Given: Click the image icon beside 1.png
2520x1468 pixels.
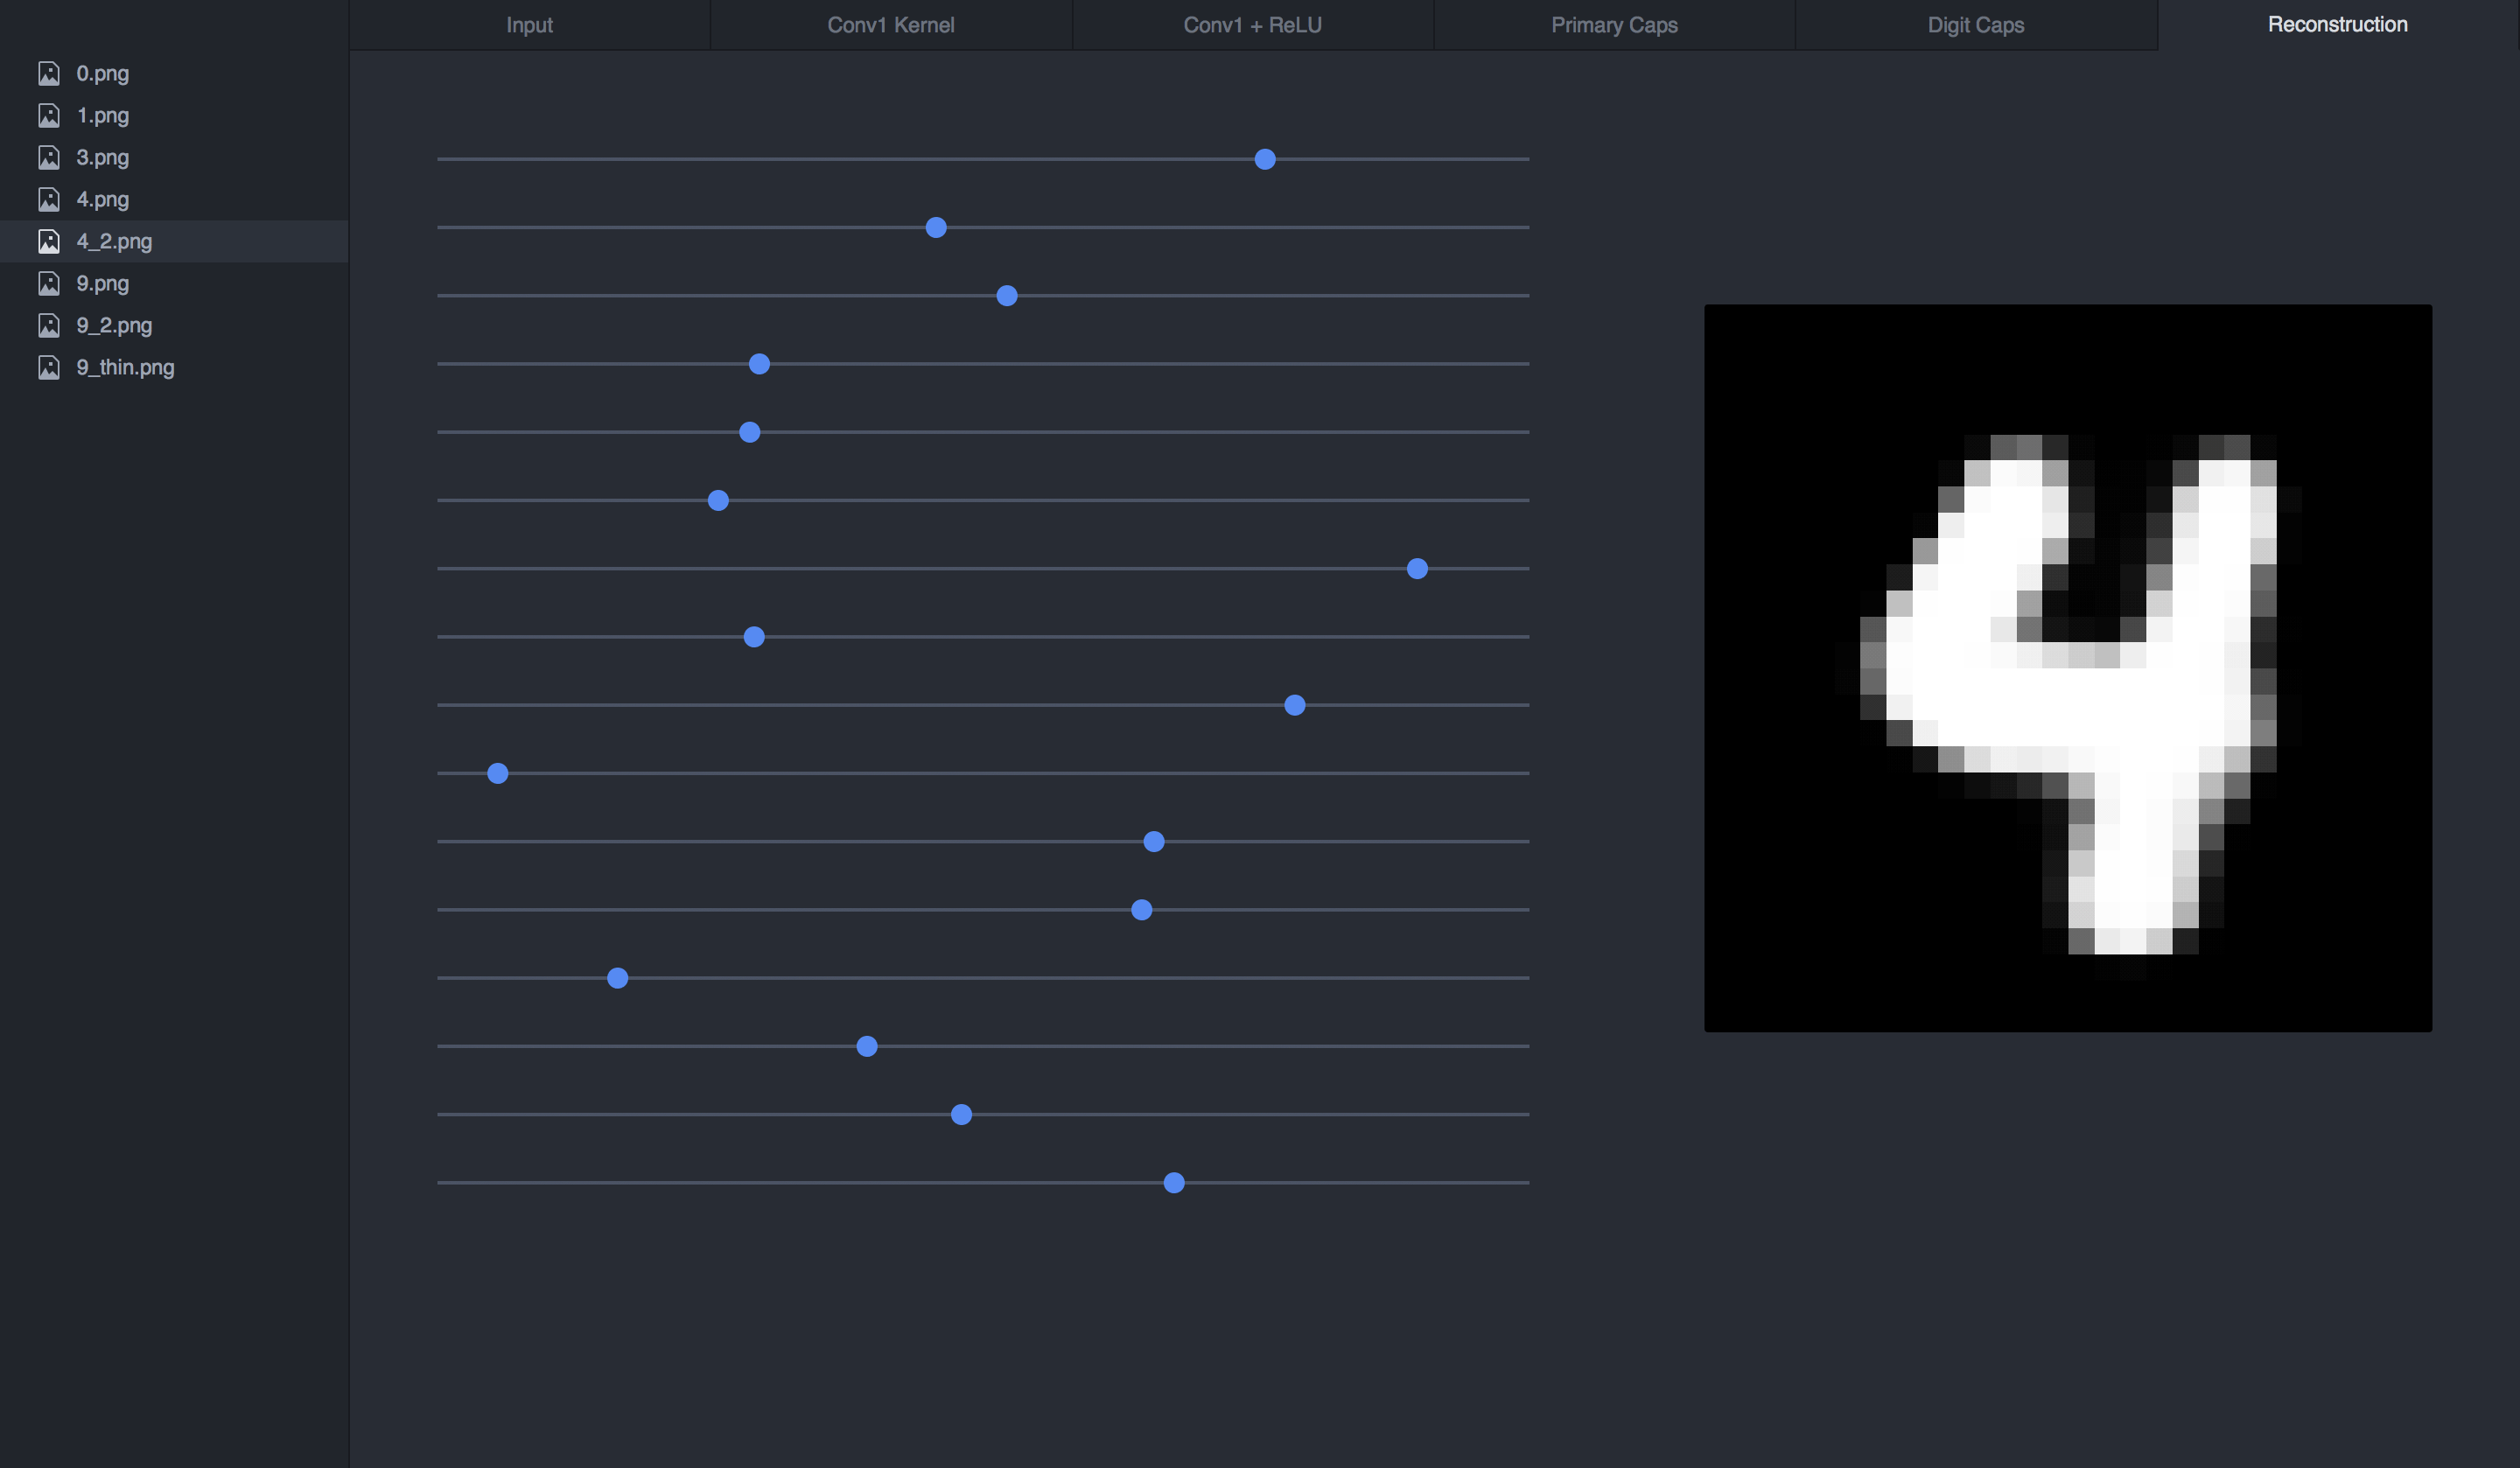Looking at the screenshot, I should tap(48, 115).
